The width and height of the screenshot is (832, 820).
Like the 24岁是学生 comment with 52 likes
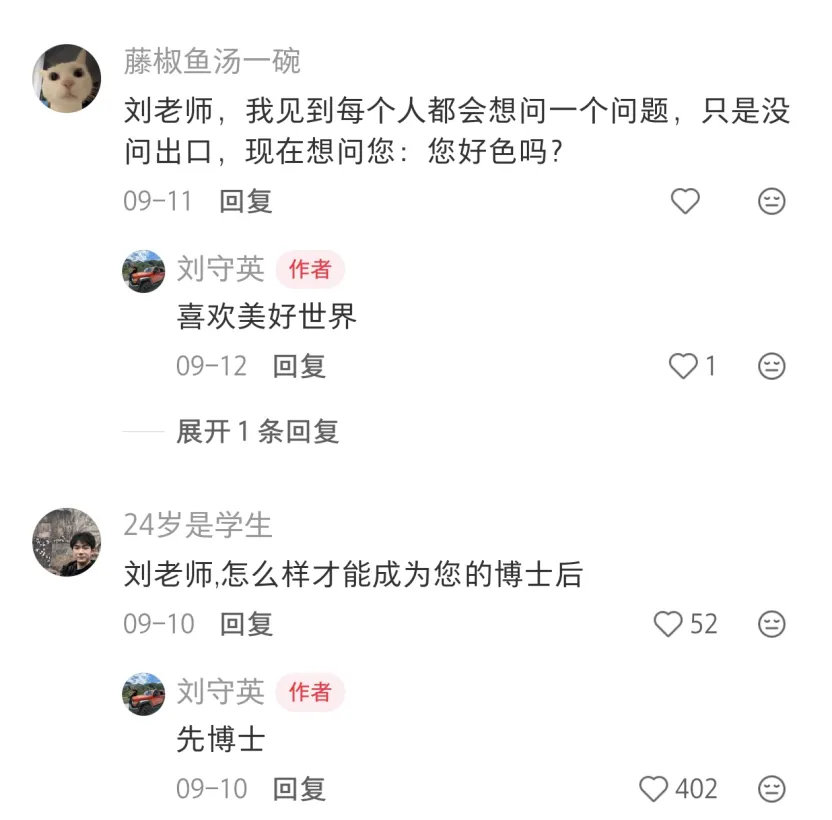pos(668,625)
